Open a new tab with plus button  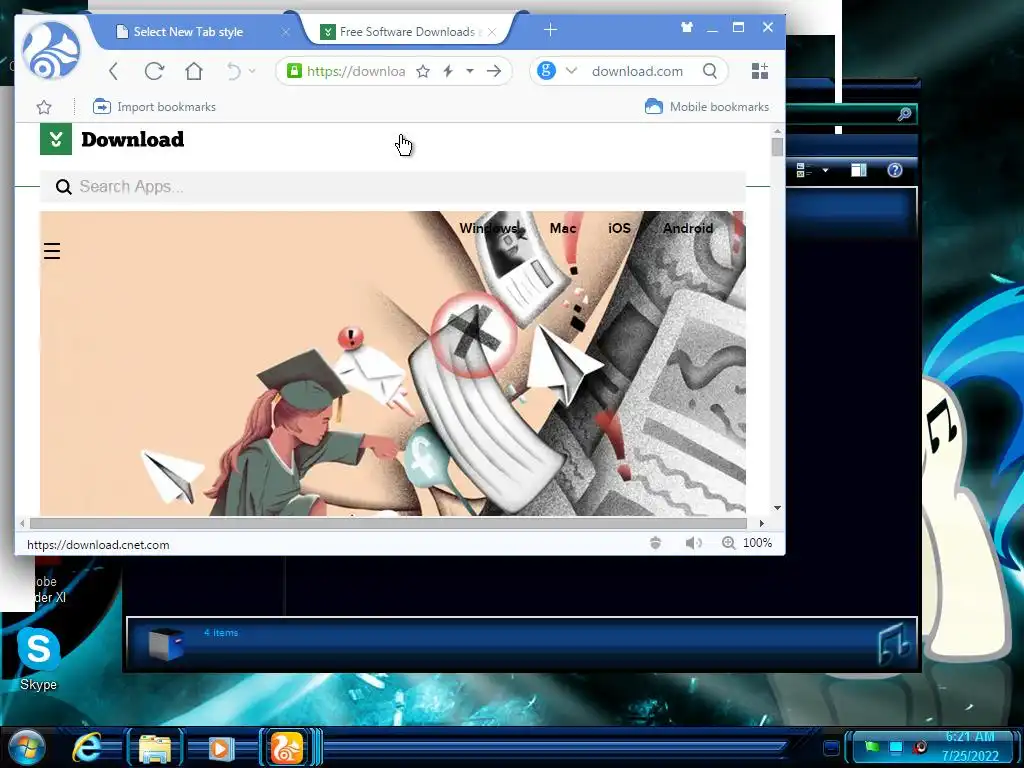[551, 30]
